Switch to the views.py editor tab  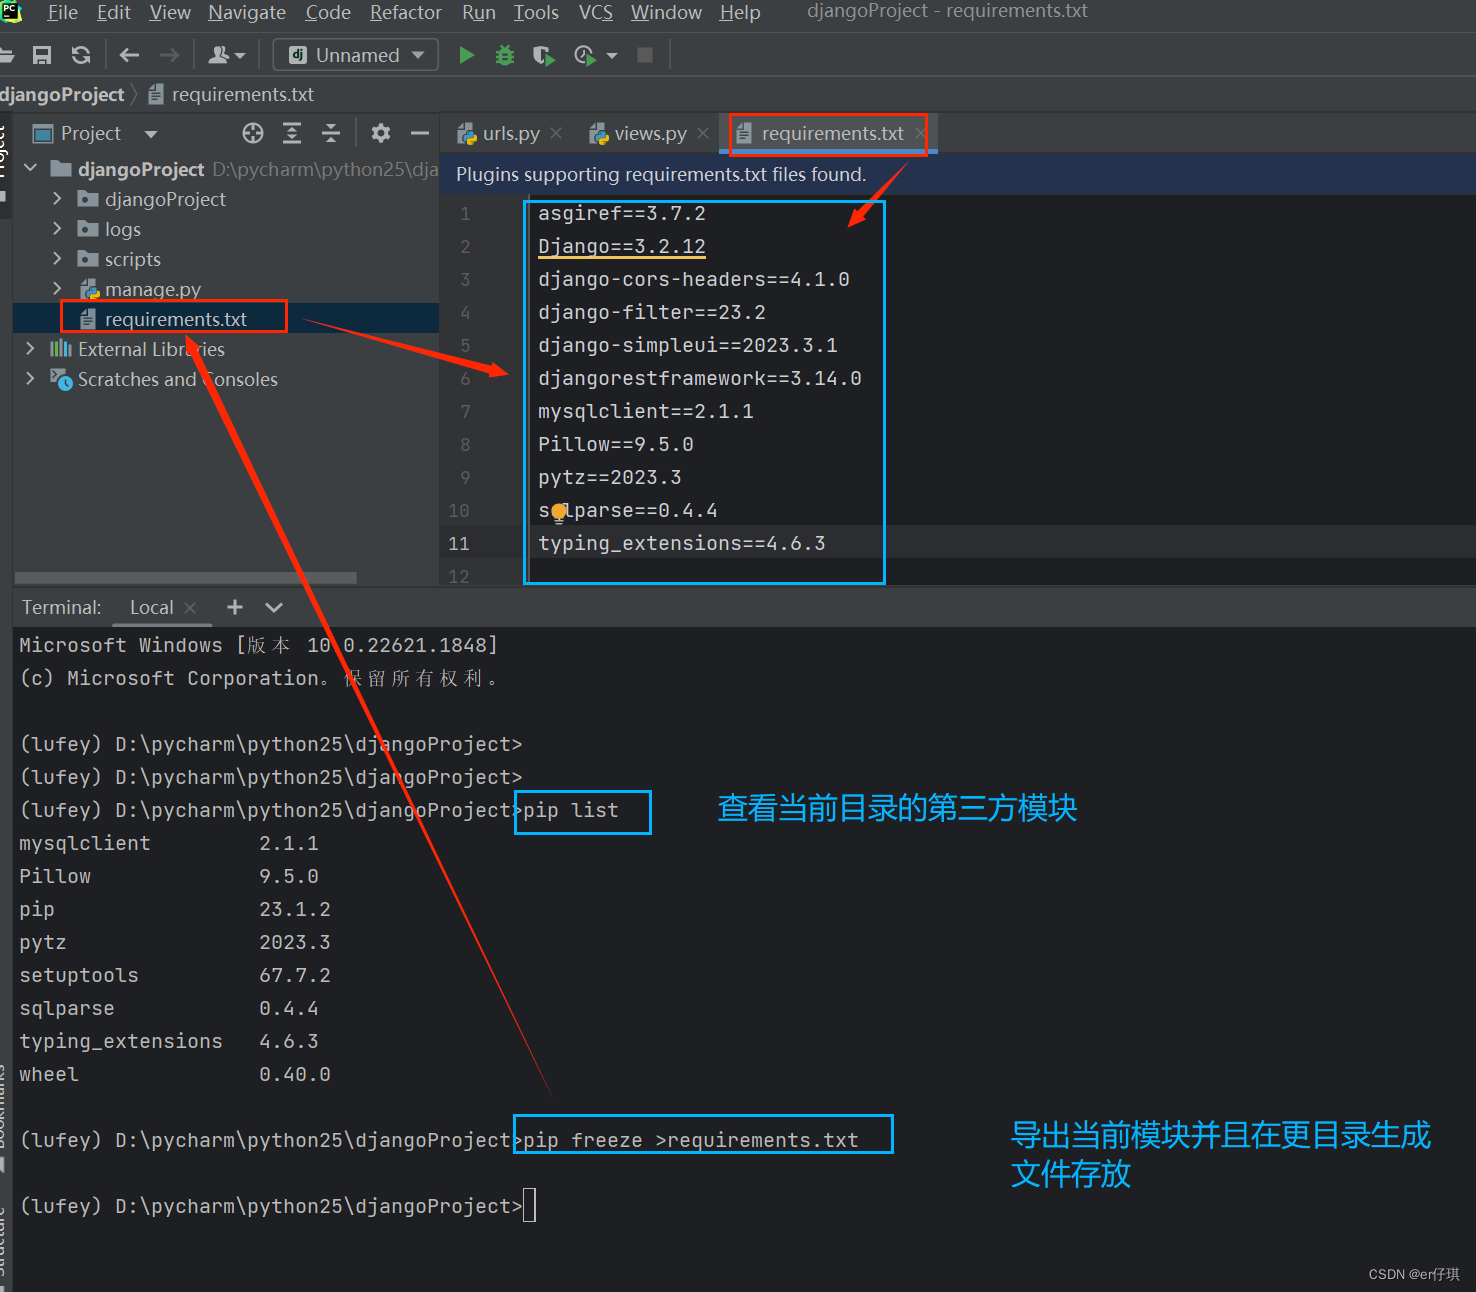coord(650,133)
